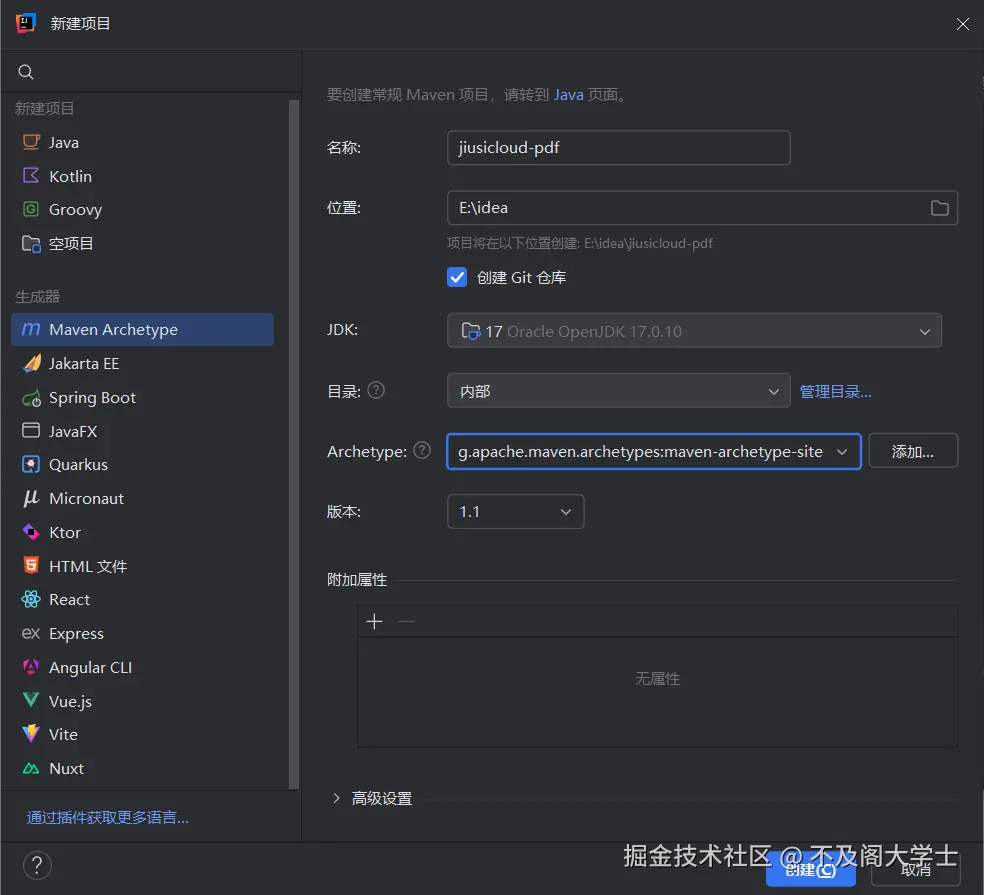
Task: Open the 目录 内部 dropdown
Action: pyautogui.click(x=618, y=390)
